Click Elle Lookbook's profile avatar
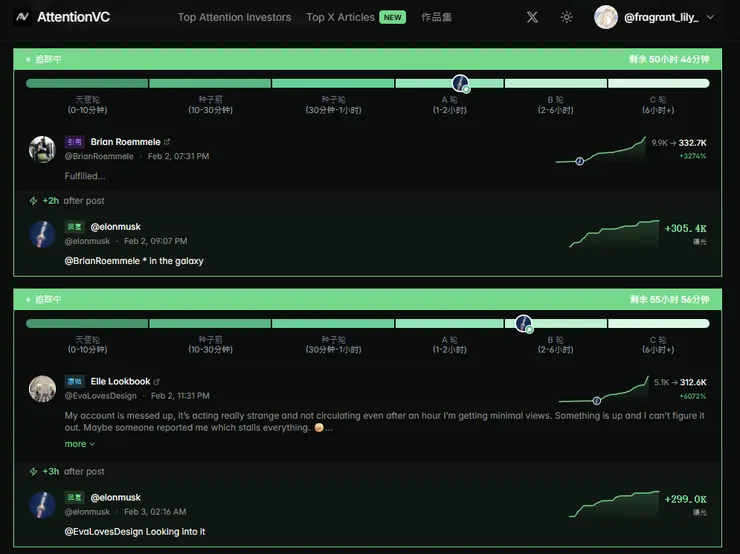 point(42,389)
